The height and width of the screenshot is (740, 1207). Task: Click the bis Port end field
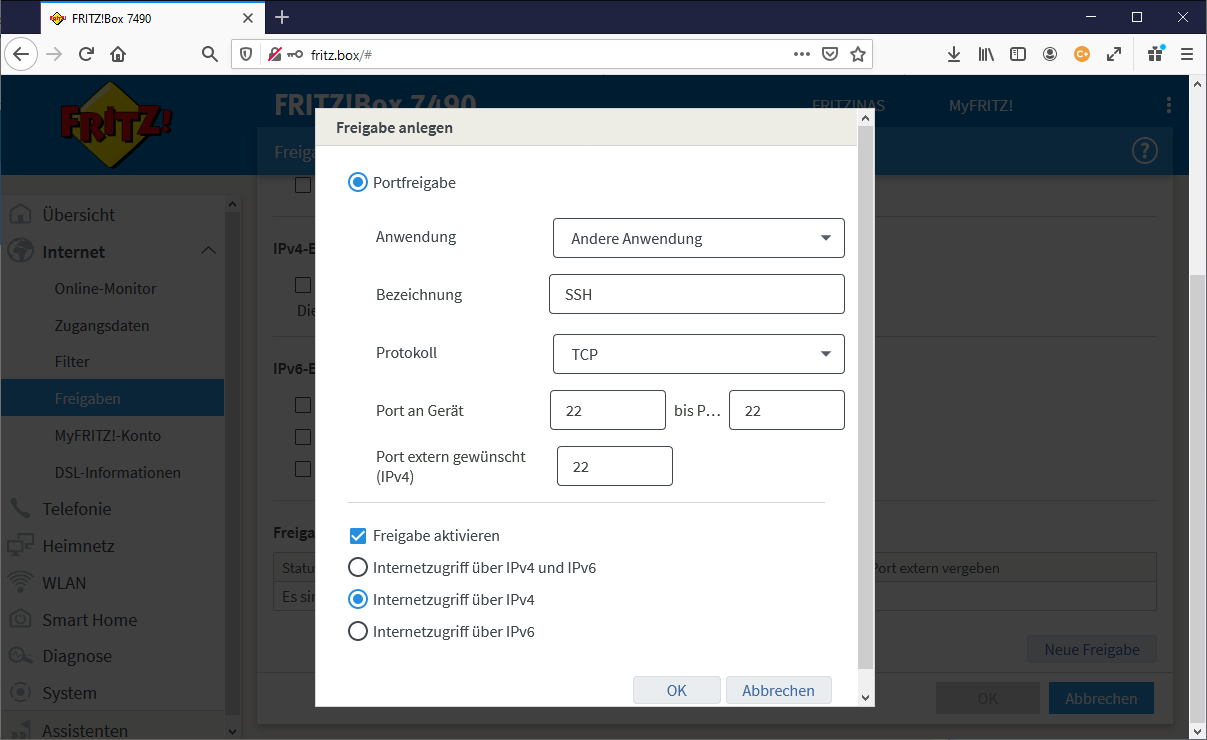tap(787, 410)
